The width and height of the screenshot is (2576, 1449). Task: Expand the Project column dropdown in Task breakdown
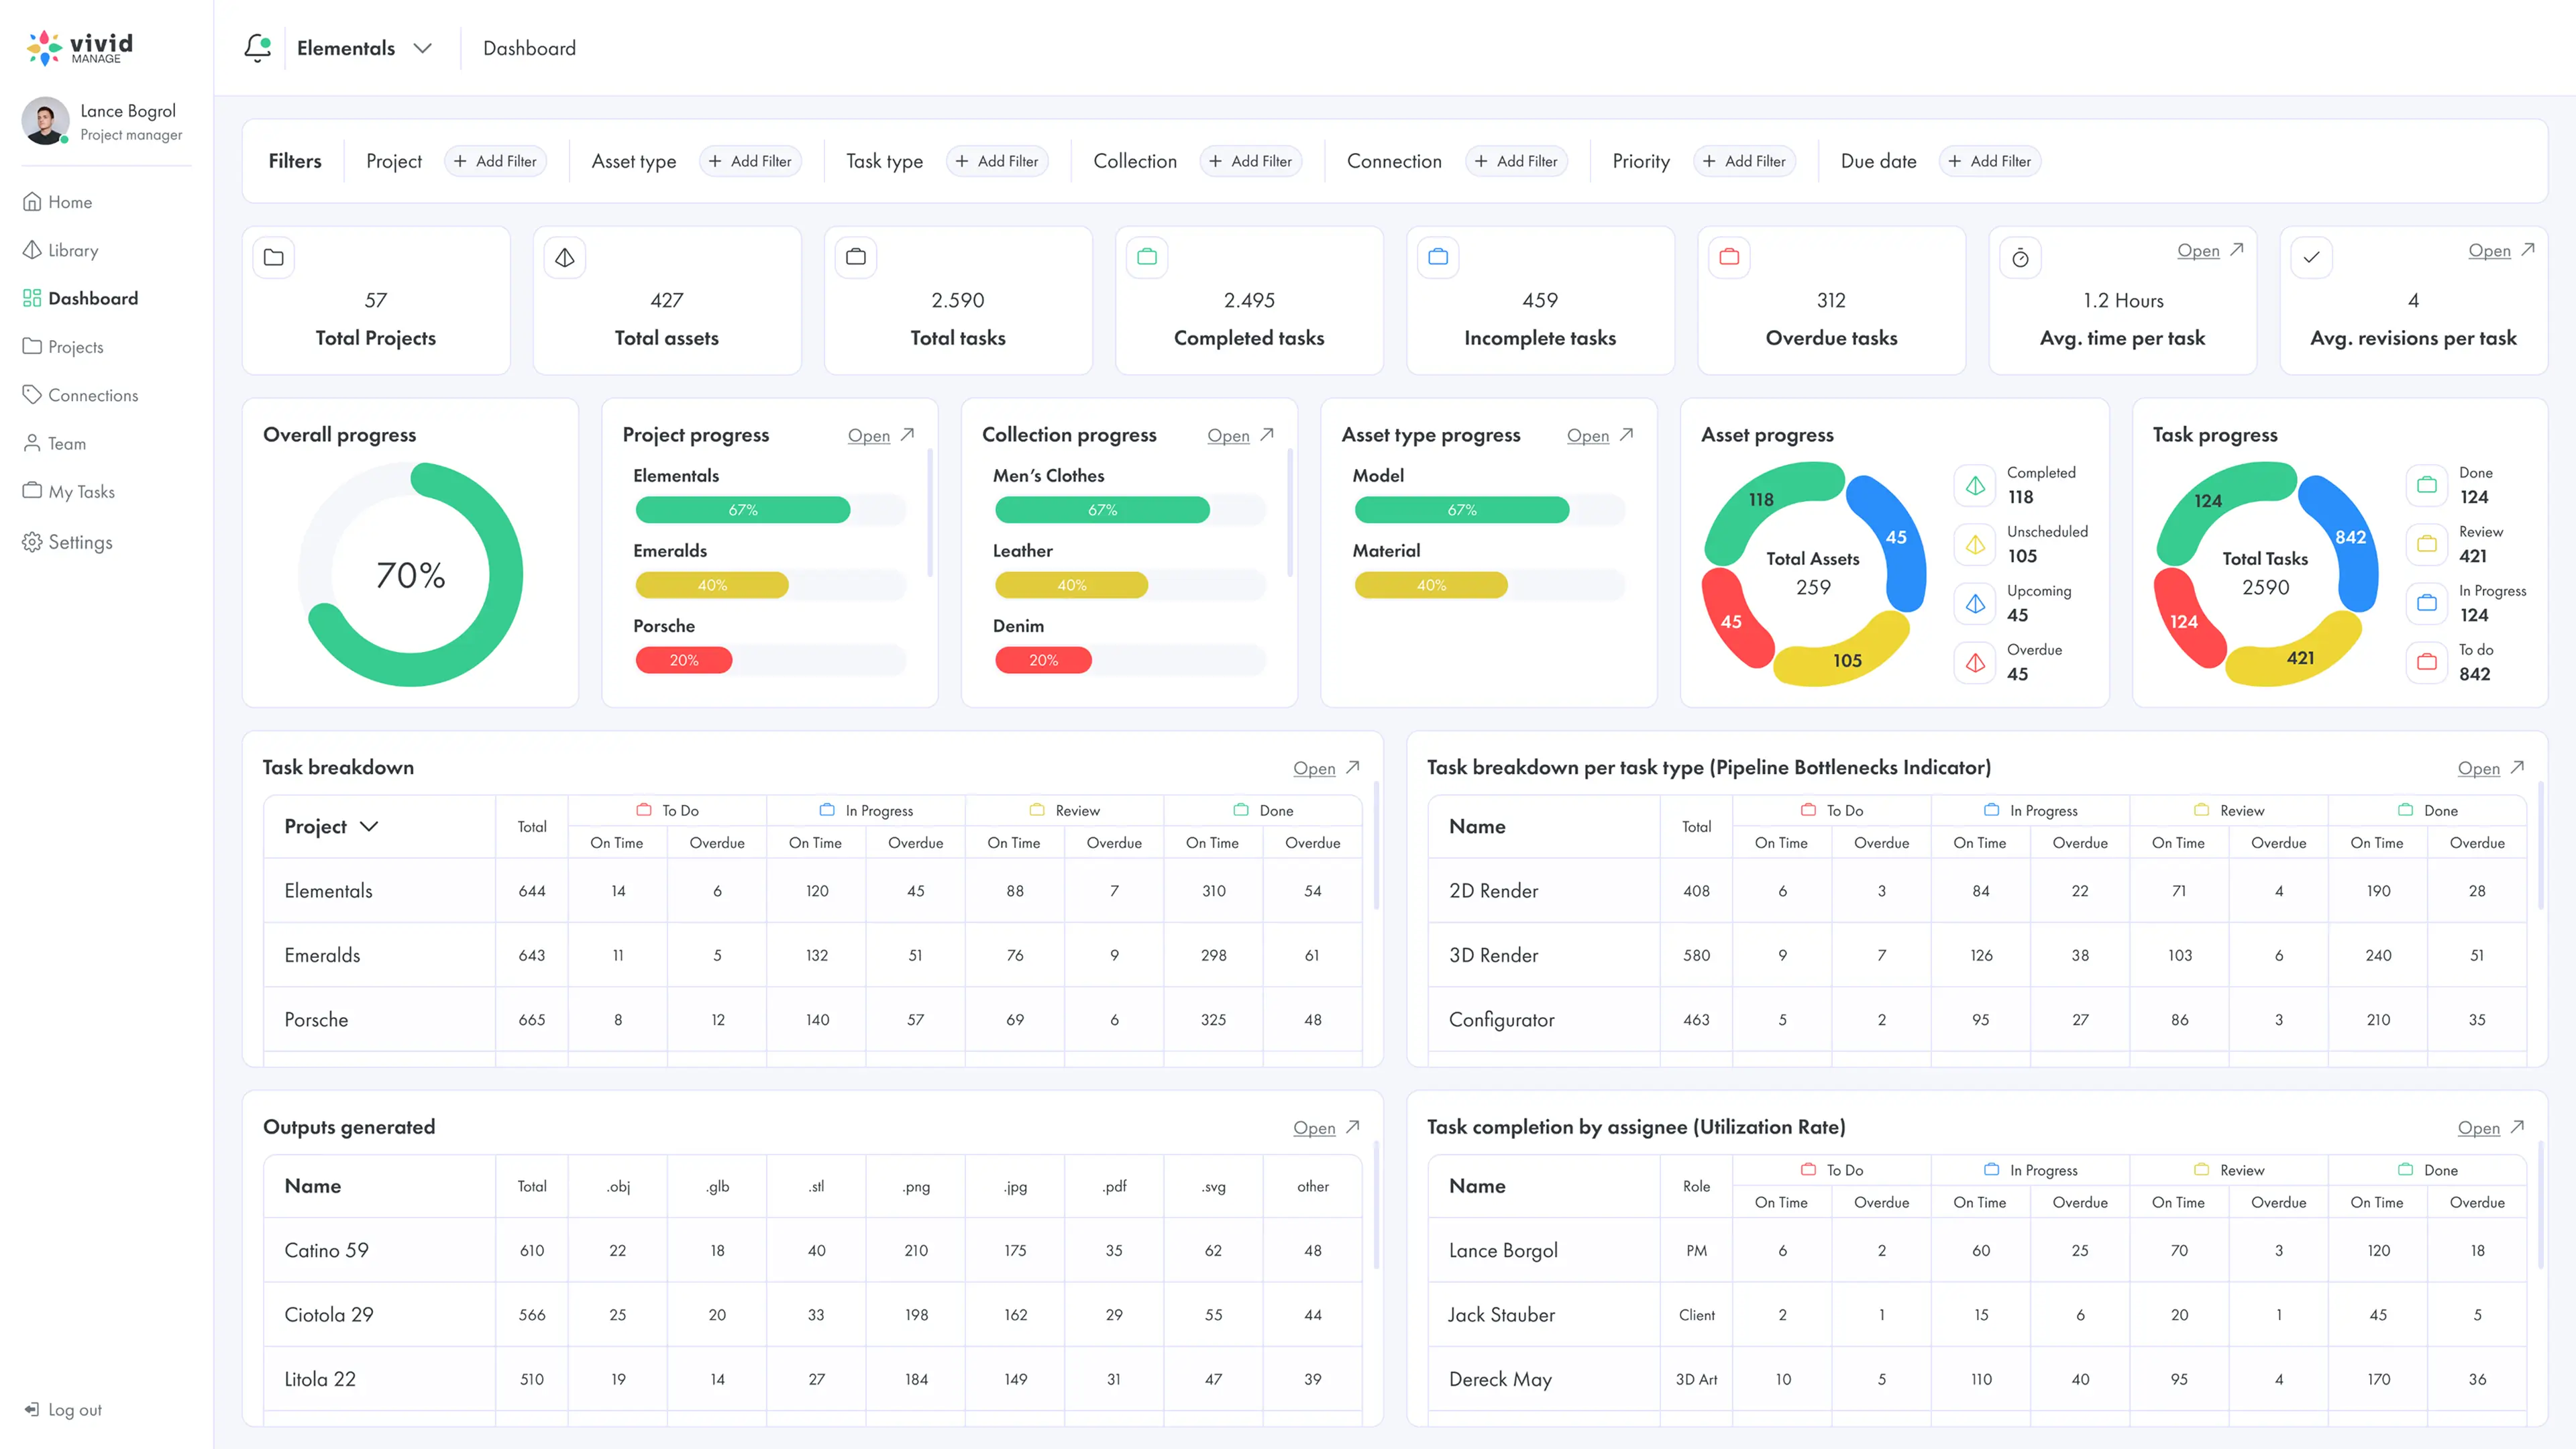pyautogui.click(x=369, y=826)
